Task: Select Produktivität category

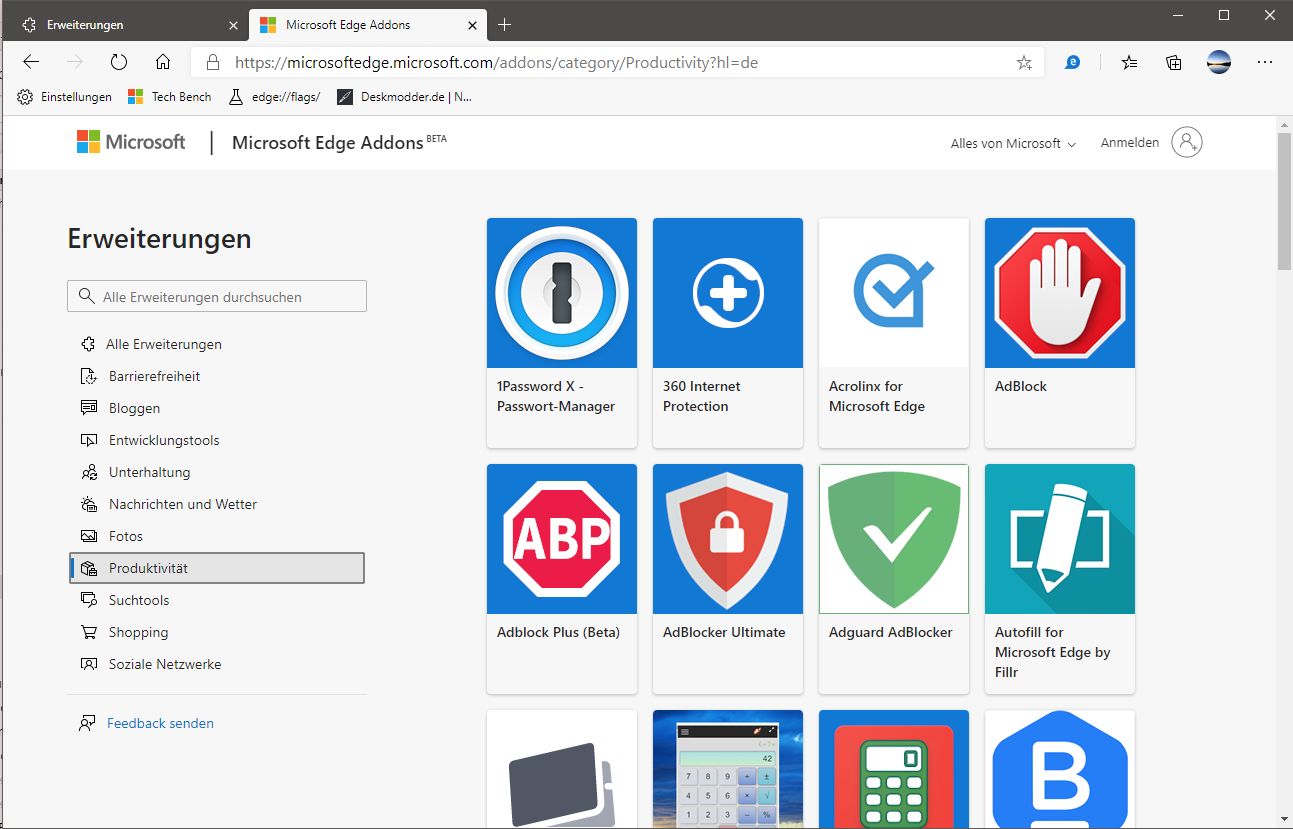Action: click(x=217, y=568)
